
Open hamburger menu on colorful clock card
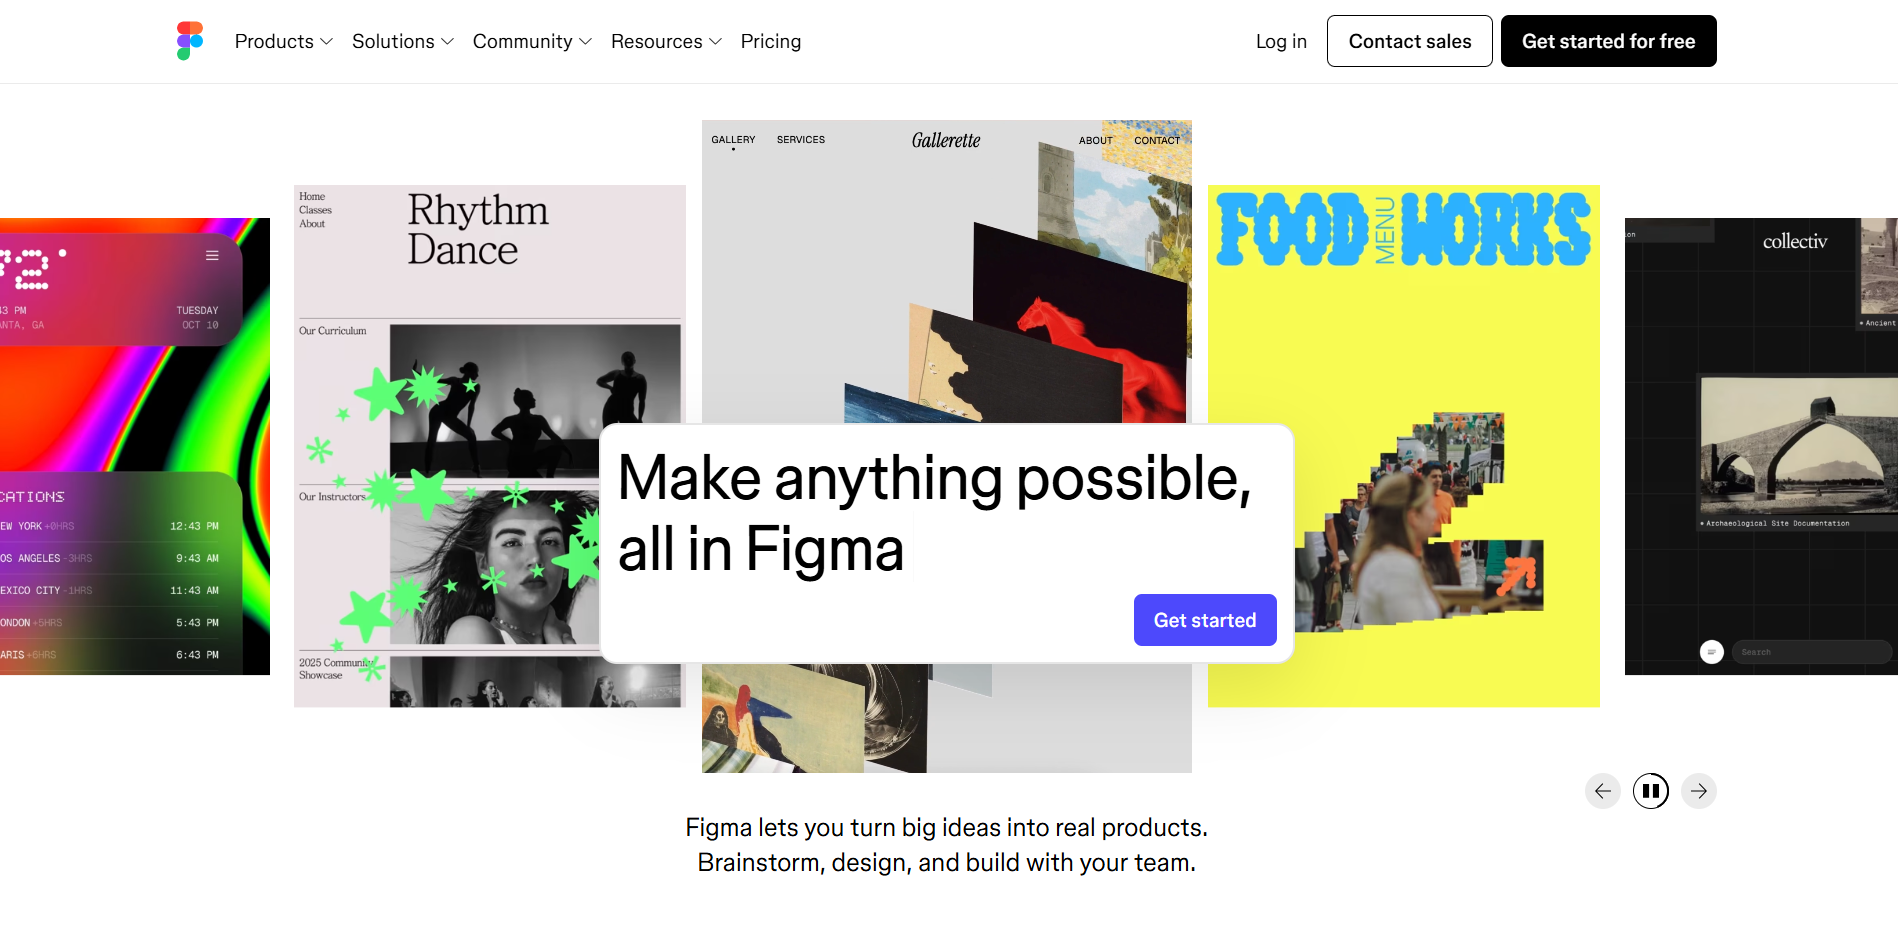tap(212, 255)
